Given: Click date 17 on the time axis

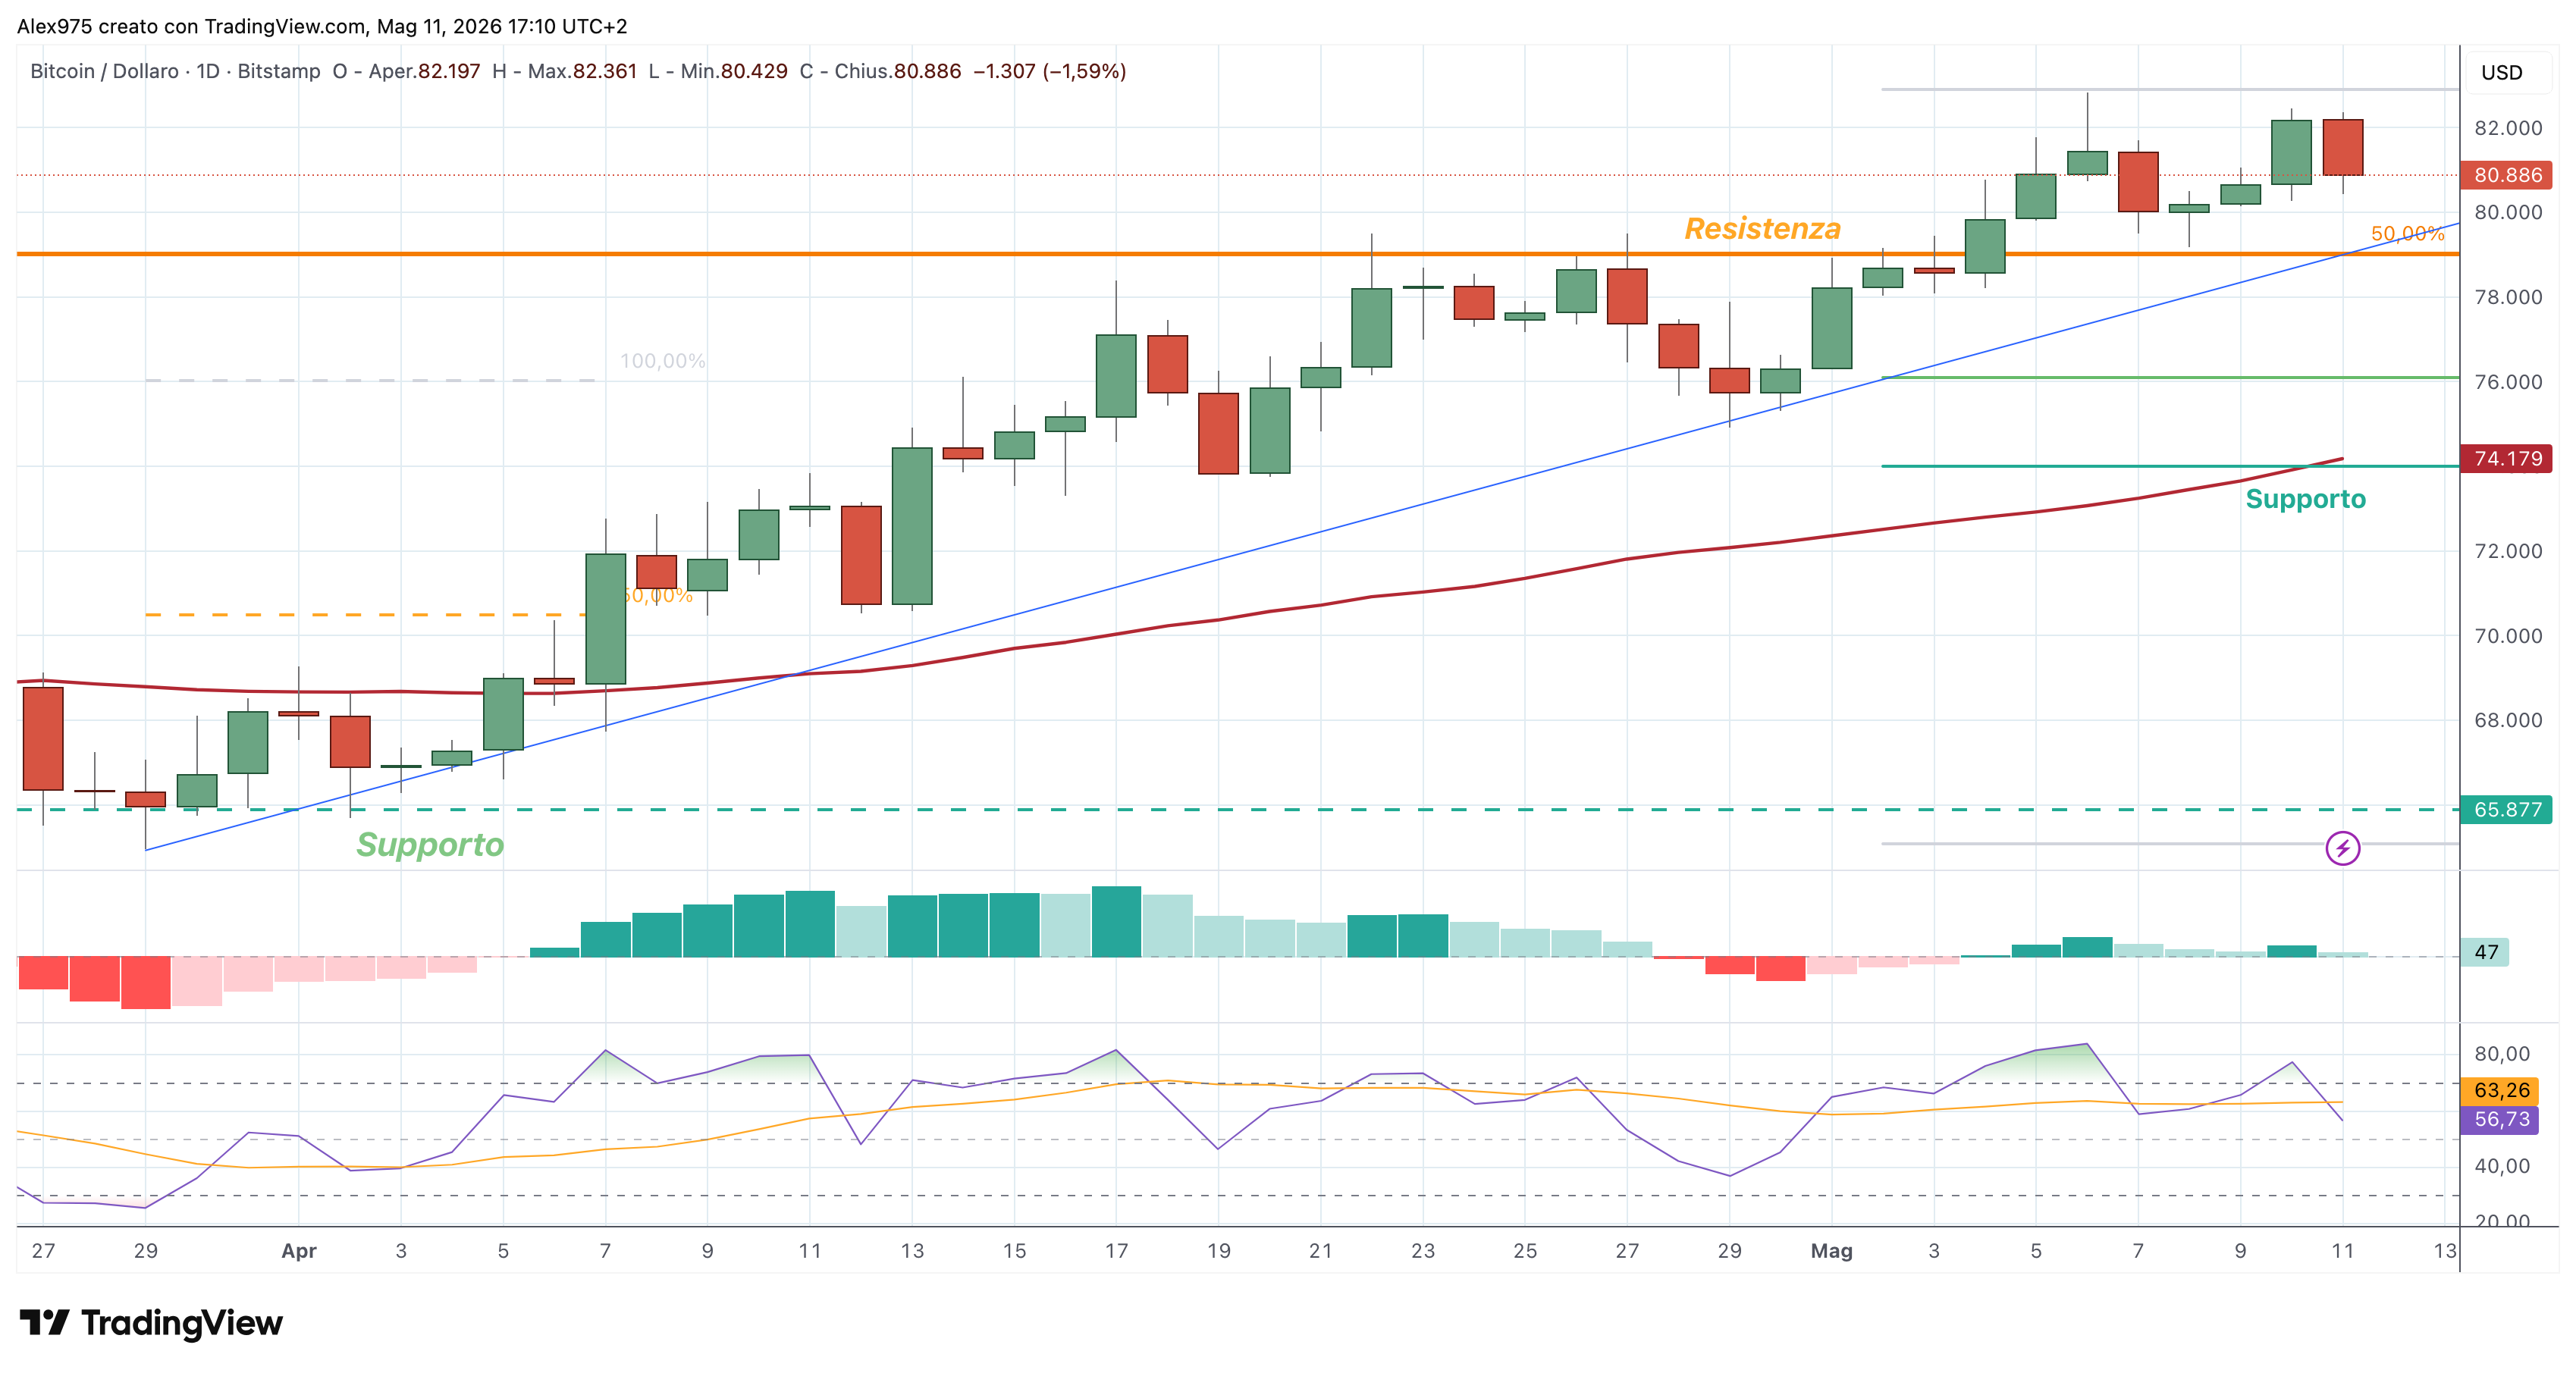Looking at the screenshot, I should (x=1116, y=1251).
